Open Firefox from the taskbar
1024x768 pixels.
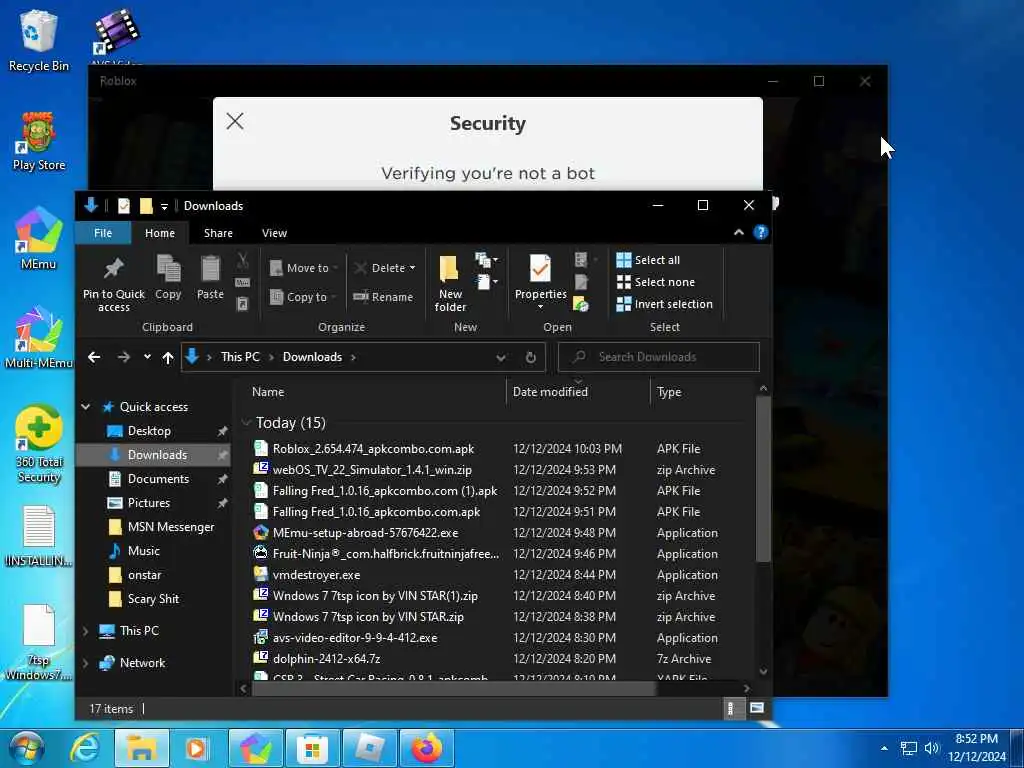point(426,748)
